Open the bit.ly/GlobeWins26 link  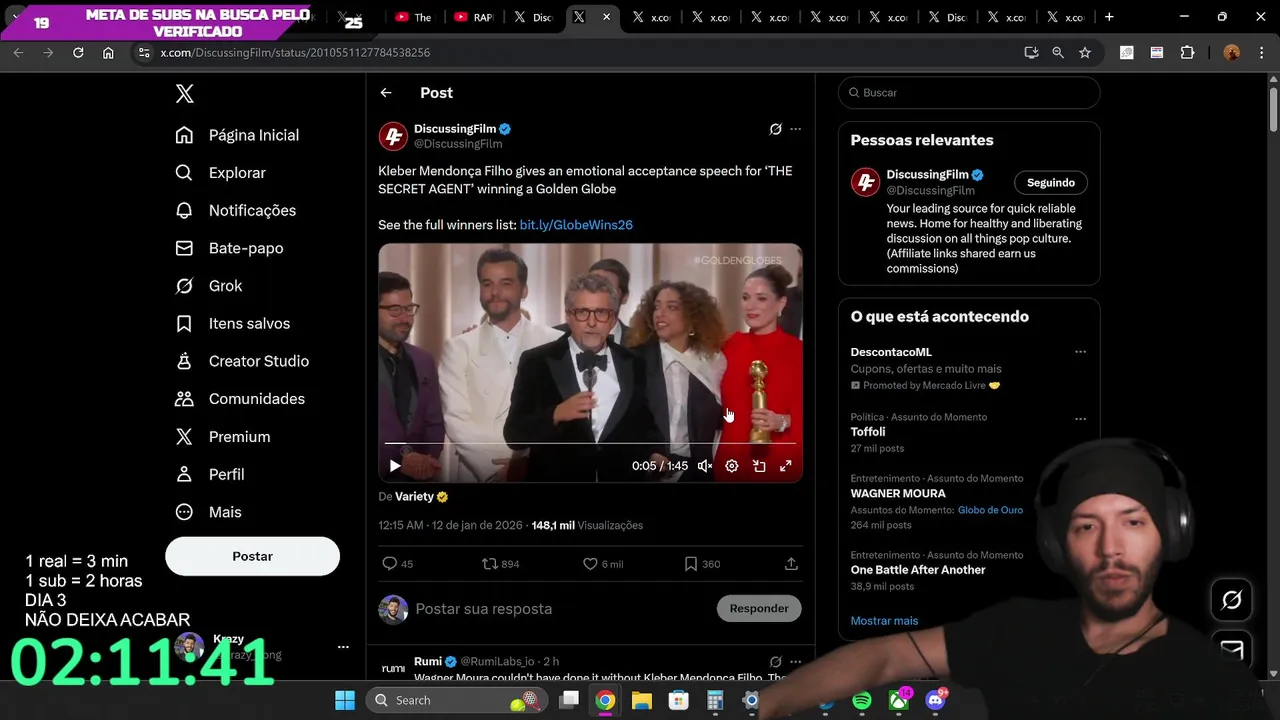(x=576, y=225)
